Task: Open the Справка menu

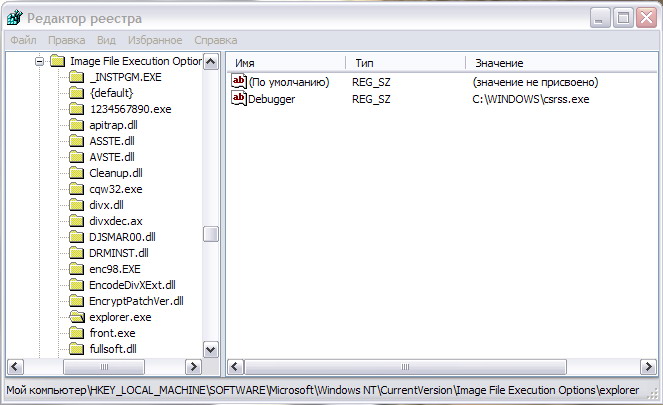Action: point(216,41)
